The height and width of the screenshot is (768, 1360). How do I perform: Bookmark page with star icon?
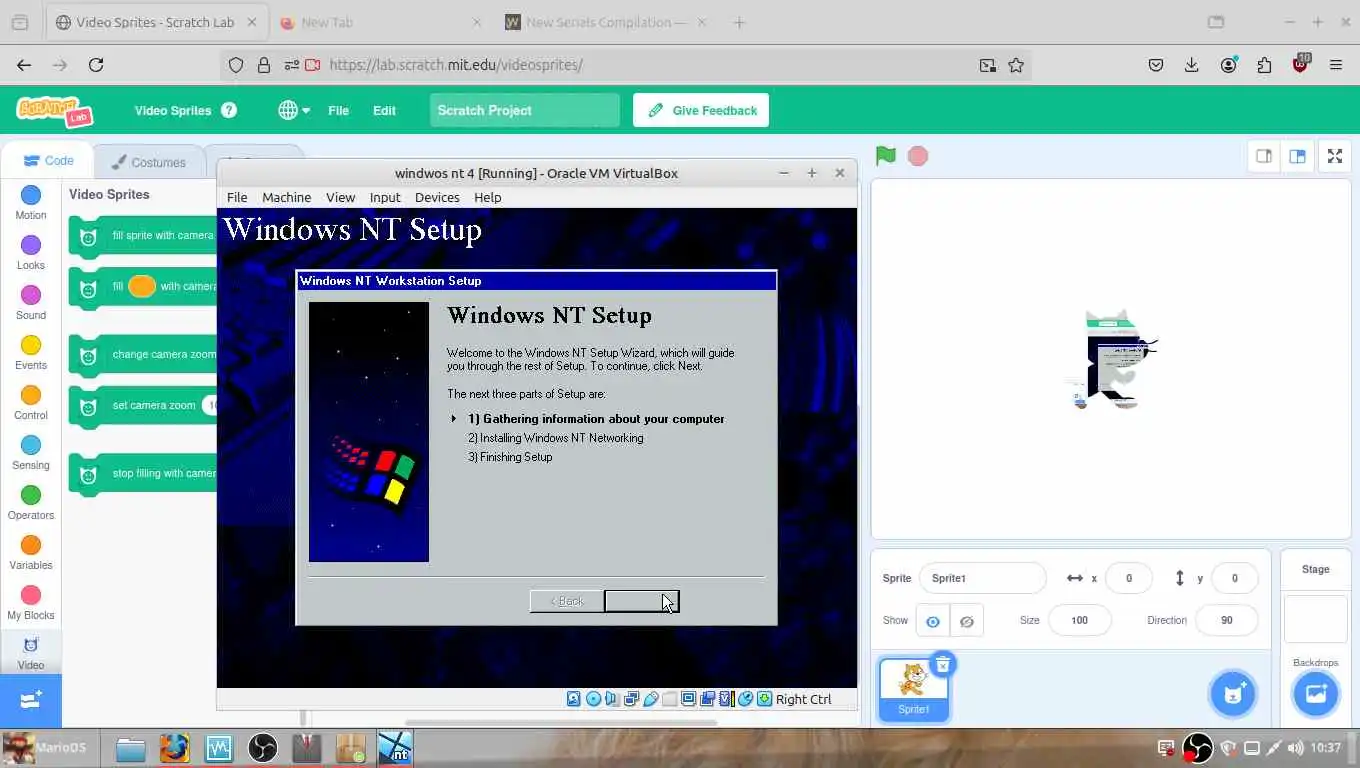click(x=1016, y=65)
